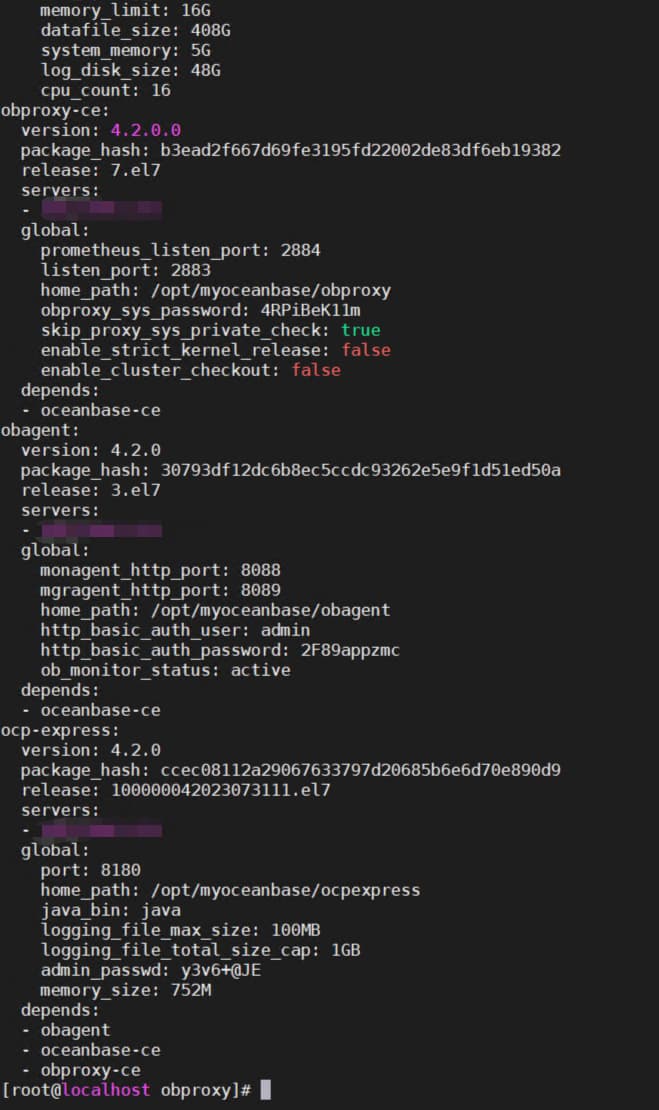Click the http_basic_auth_password value 2F89appzmc
Viewport: 659px width, 1110px height.
350,650
